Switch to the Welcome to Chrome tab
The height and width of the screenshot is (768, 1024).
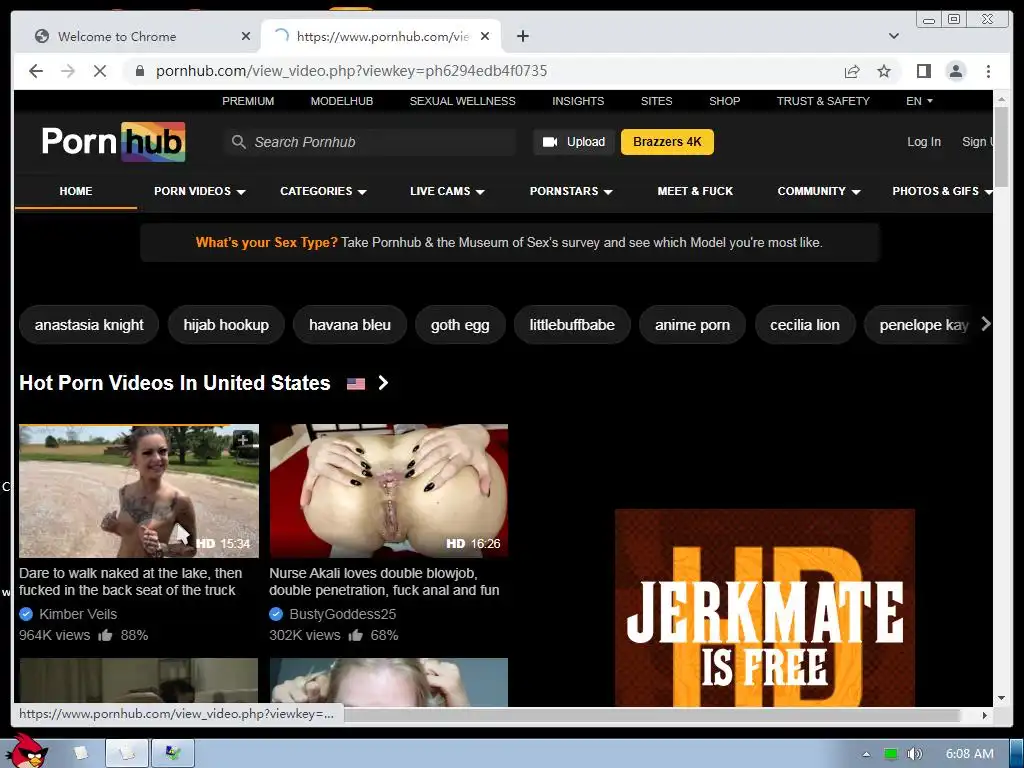coord(137,36)
